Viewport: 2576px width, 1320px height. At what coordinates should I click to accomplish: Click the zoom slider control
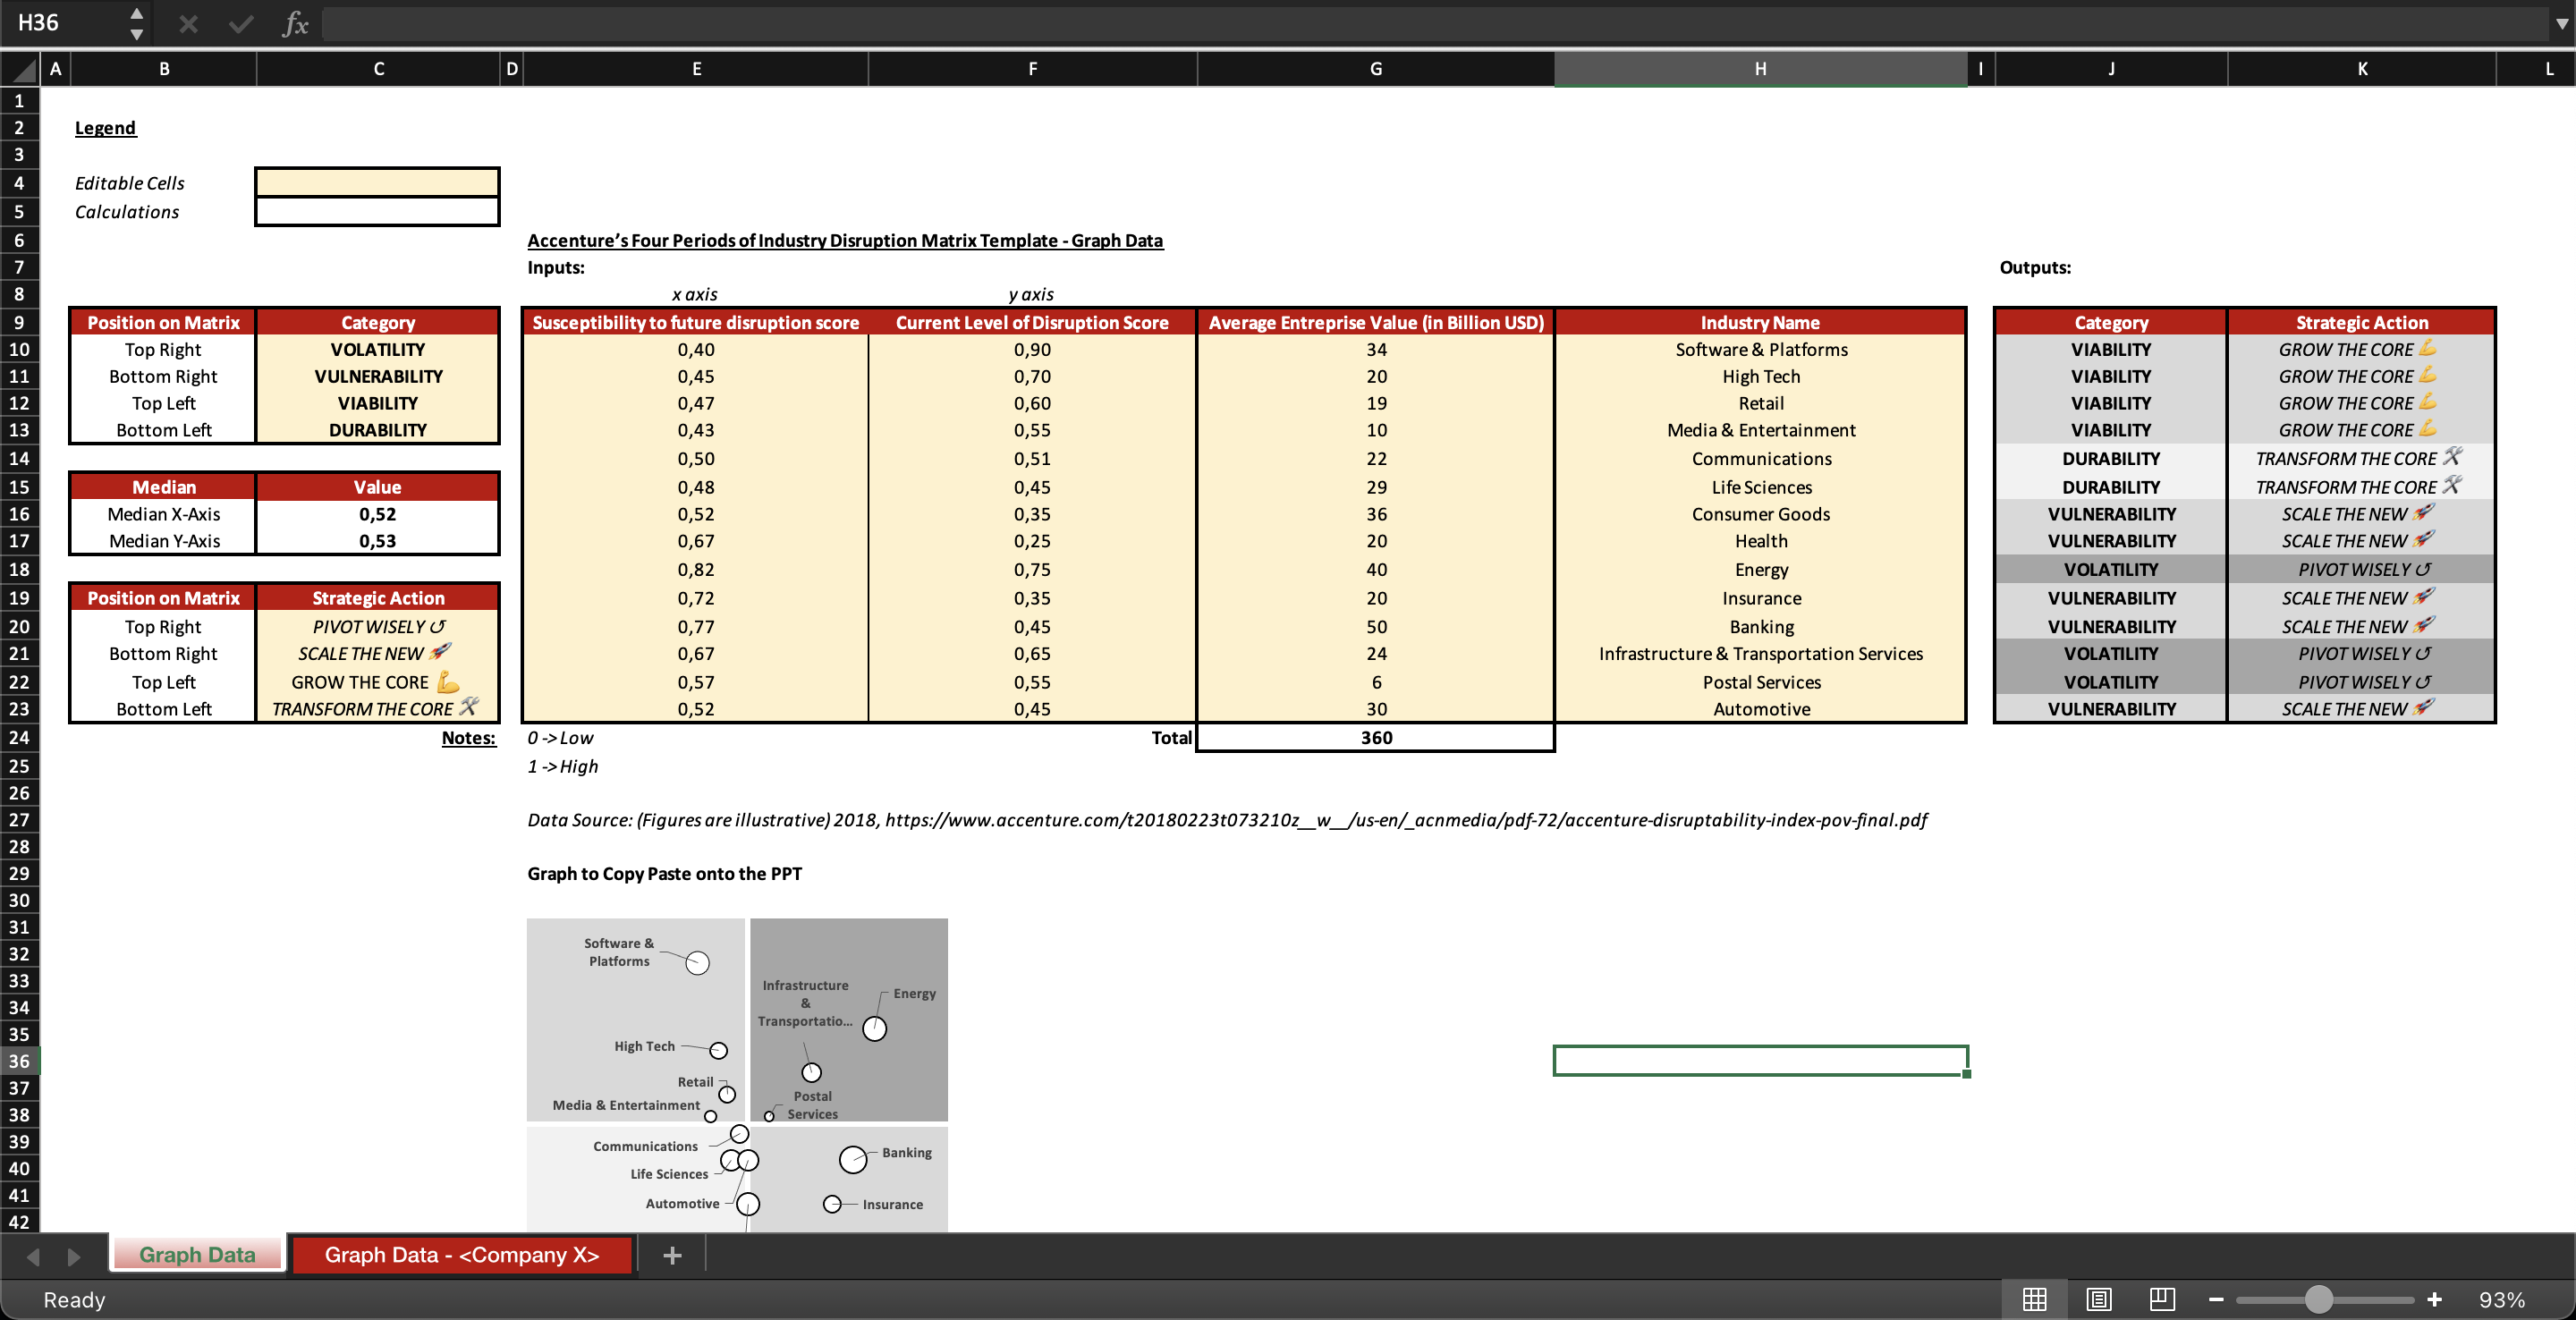click(x=2322, y=1299)
